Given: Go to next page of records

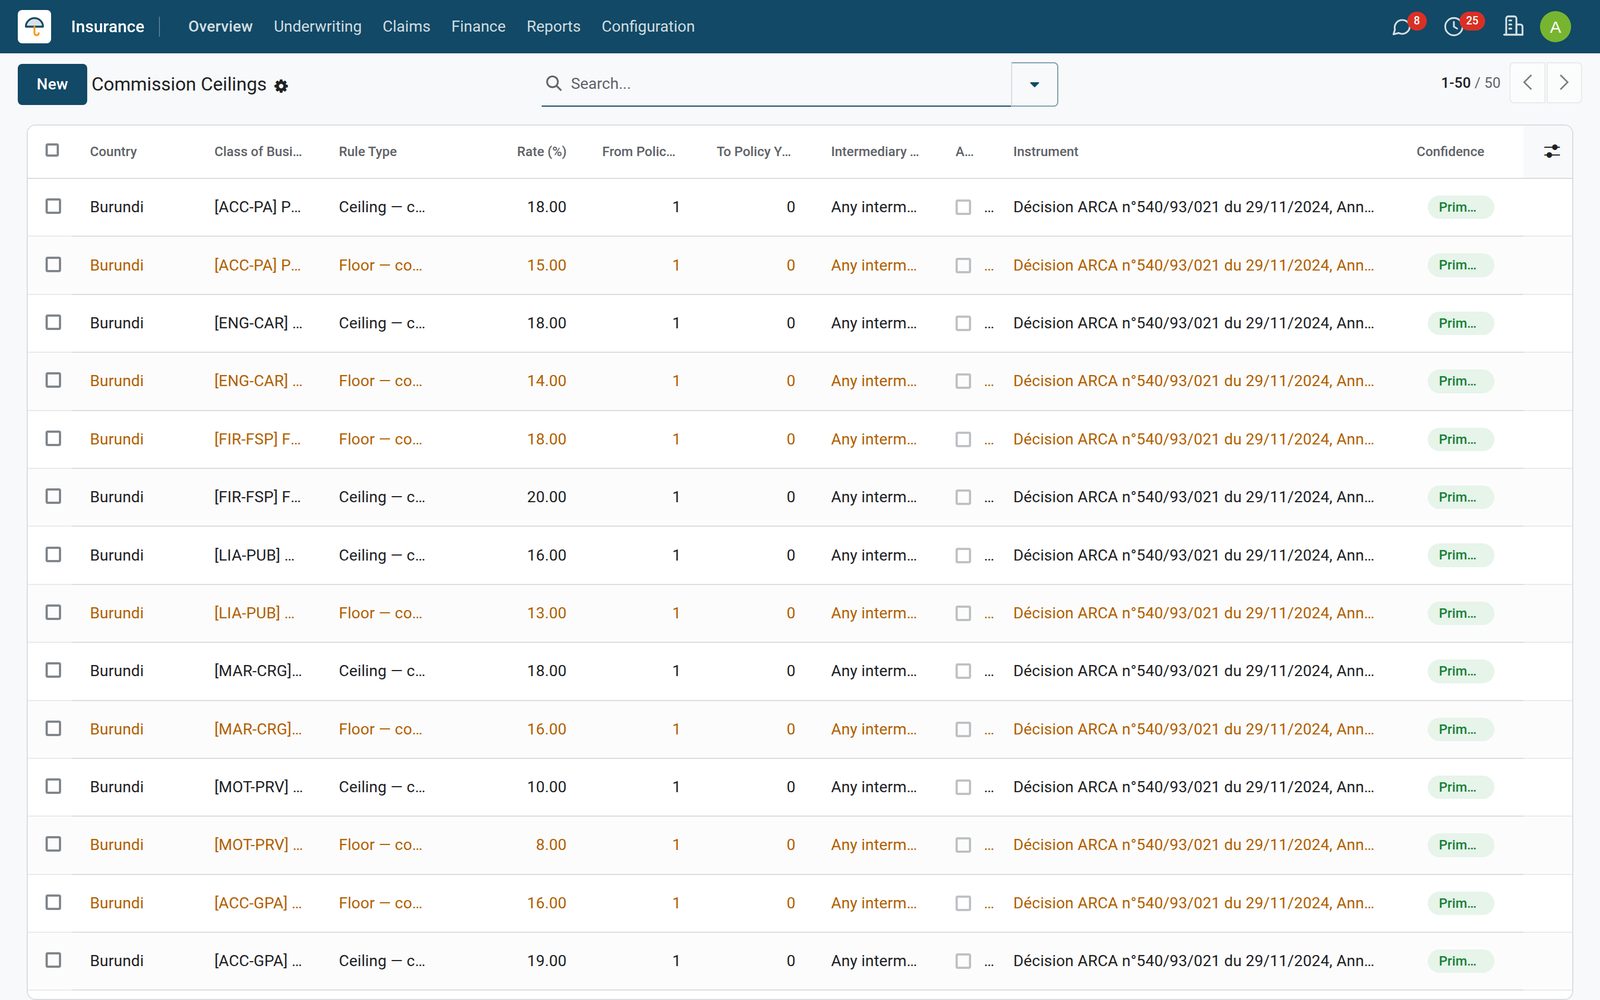Looking at the screenshot, I should pyautogui.click(x=1564, y=83).
